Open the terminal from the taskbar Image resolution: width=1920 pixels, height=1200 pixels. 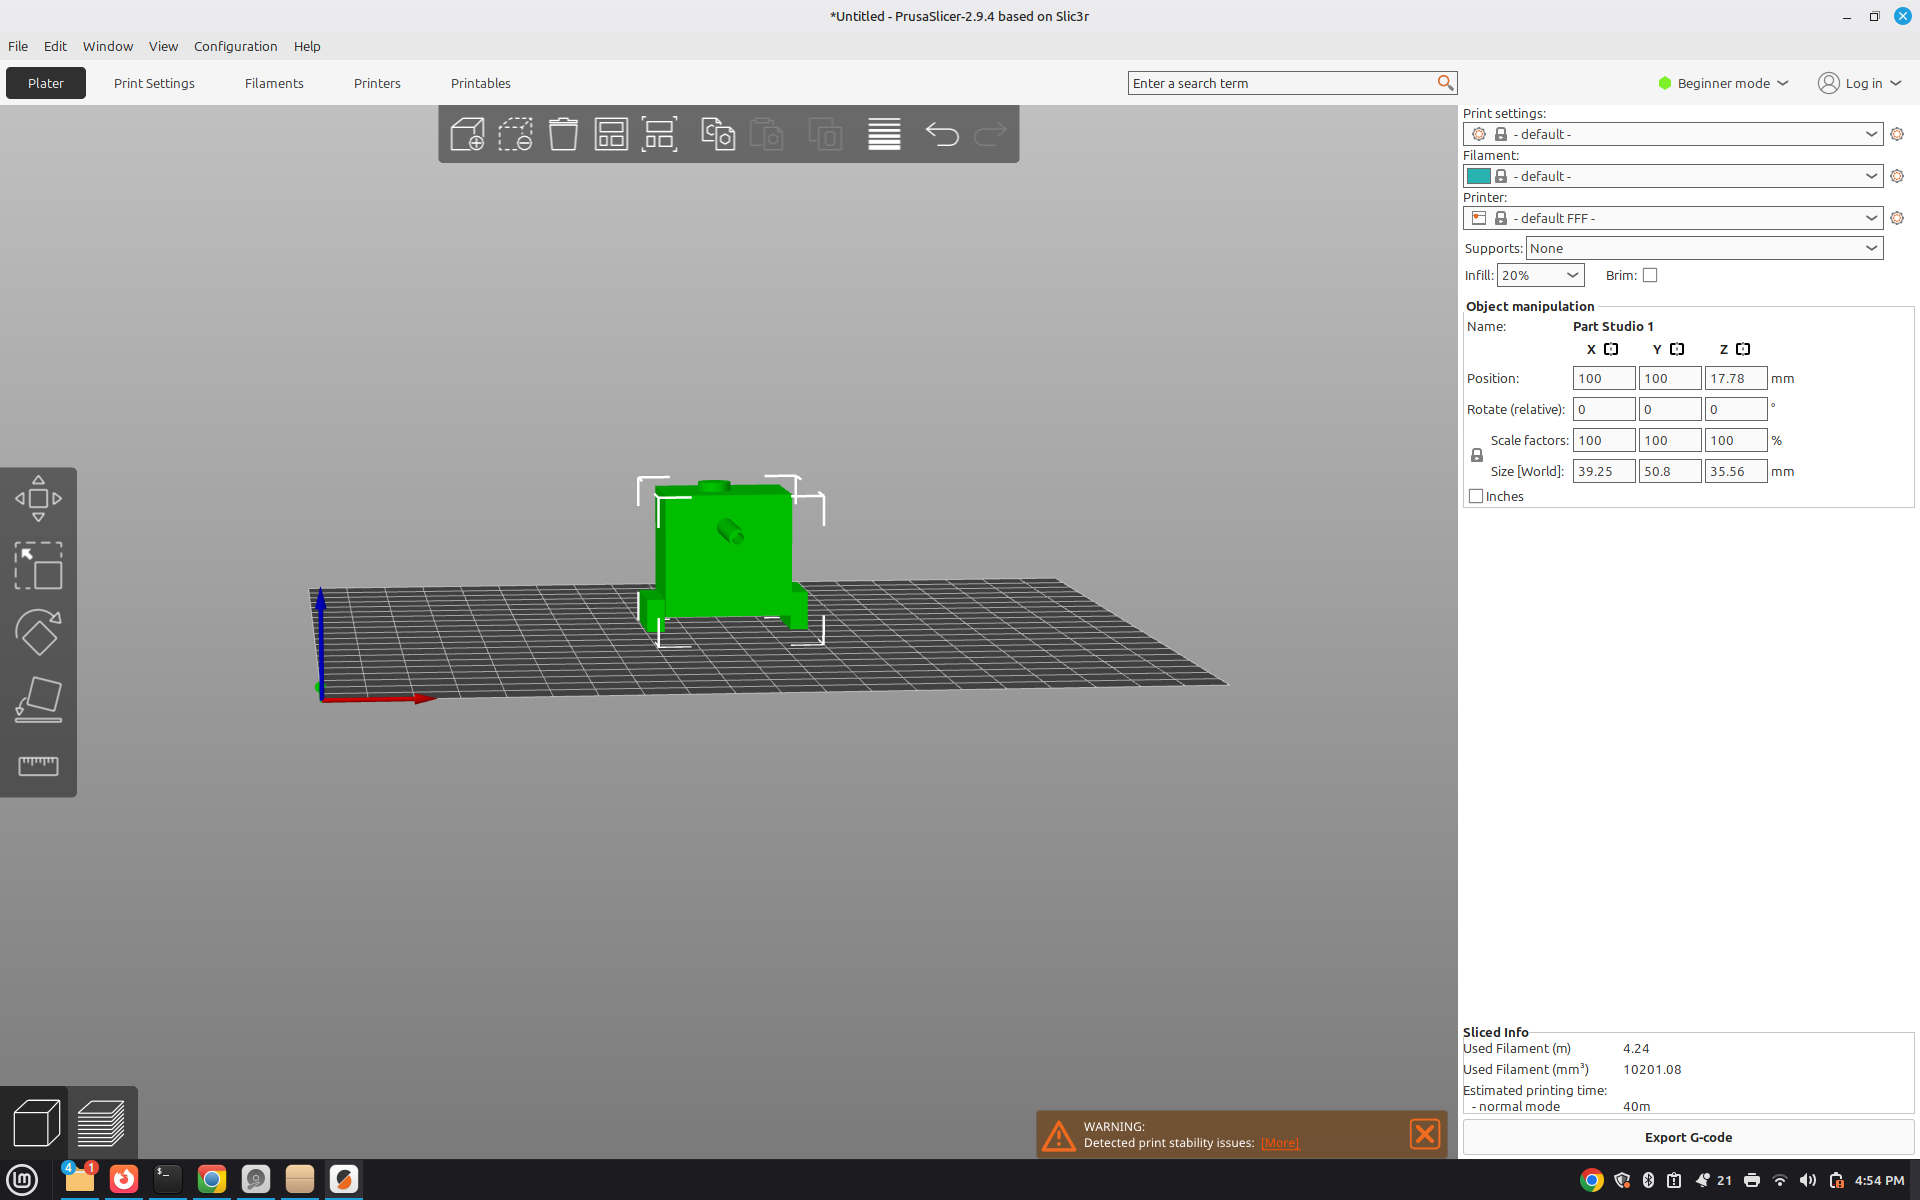pyautogui.click(x=168, y=1179)
